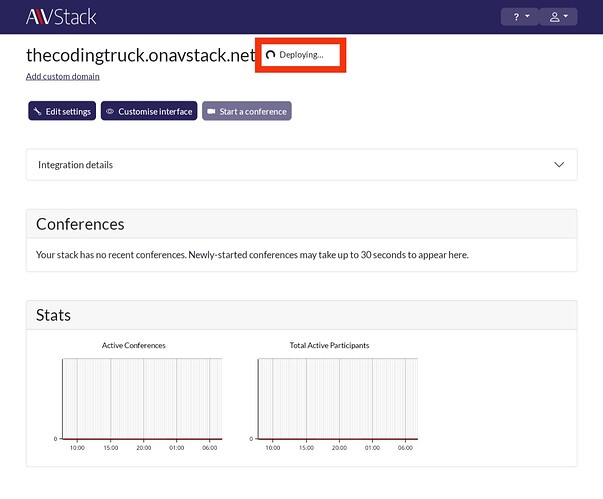Click the AVStack logo in header
The height and width of the screenshot is (499, 603).
[62, 17]
